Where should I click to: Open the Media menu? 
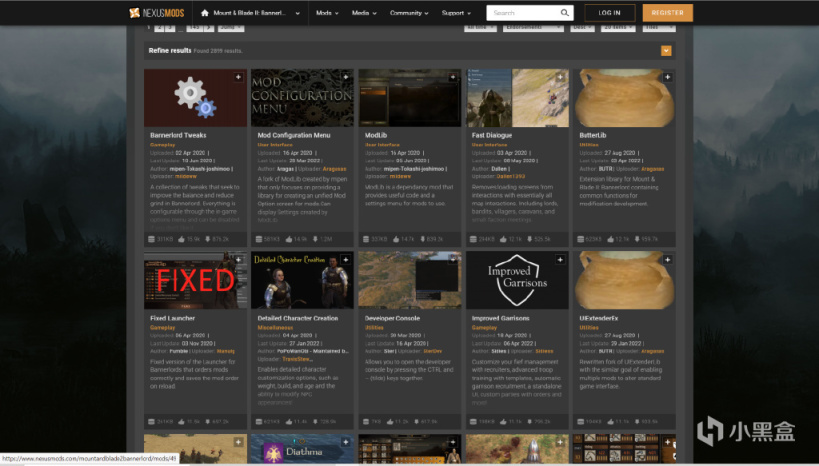tap(364, 13)
